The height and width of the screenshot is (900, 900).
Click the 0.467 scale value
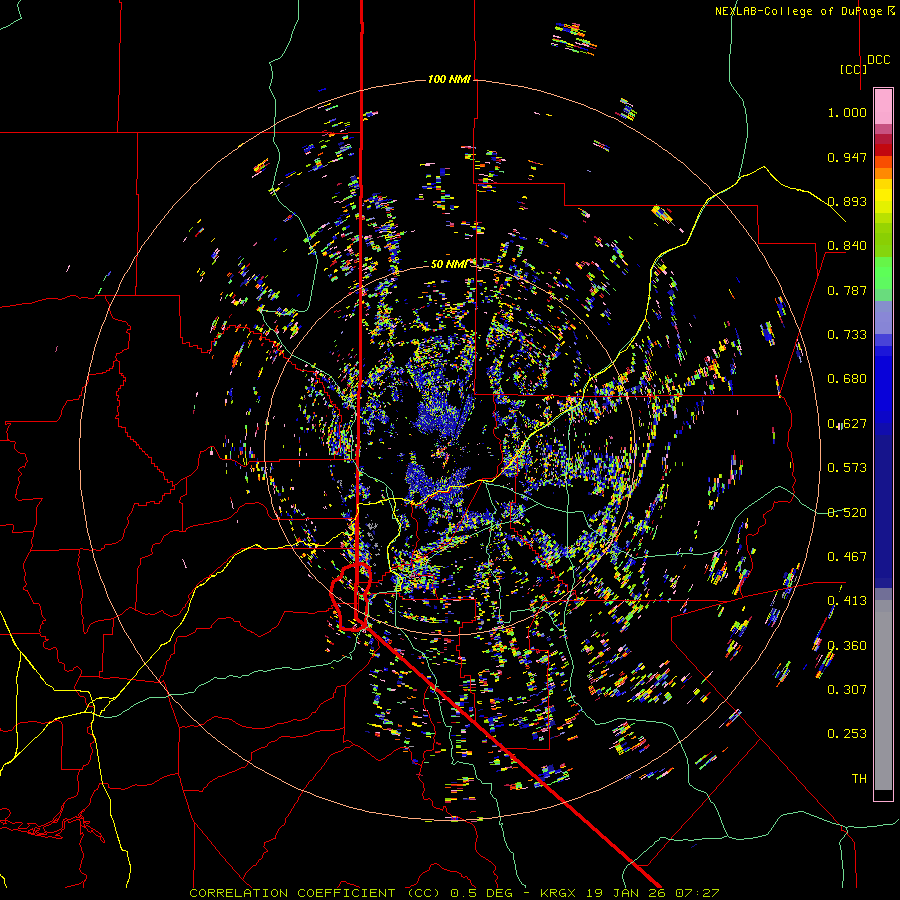pyautogui.click(x=847, y=557)
